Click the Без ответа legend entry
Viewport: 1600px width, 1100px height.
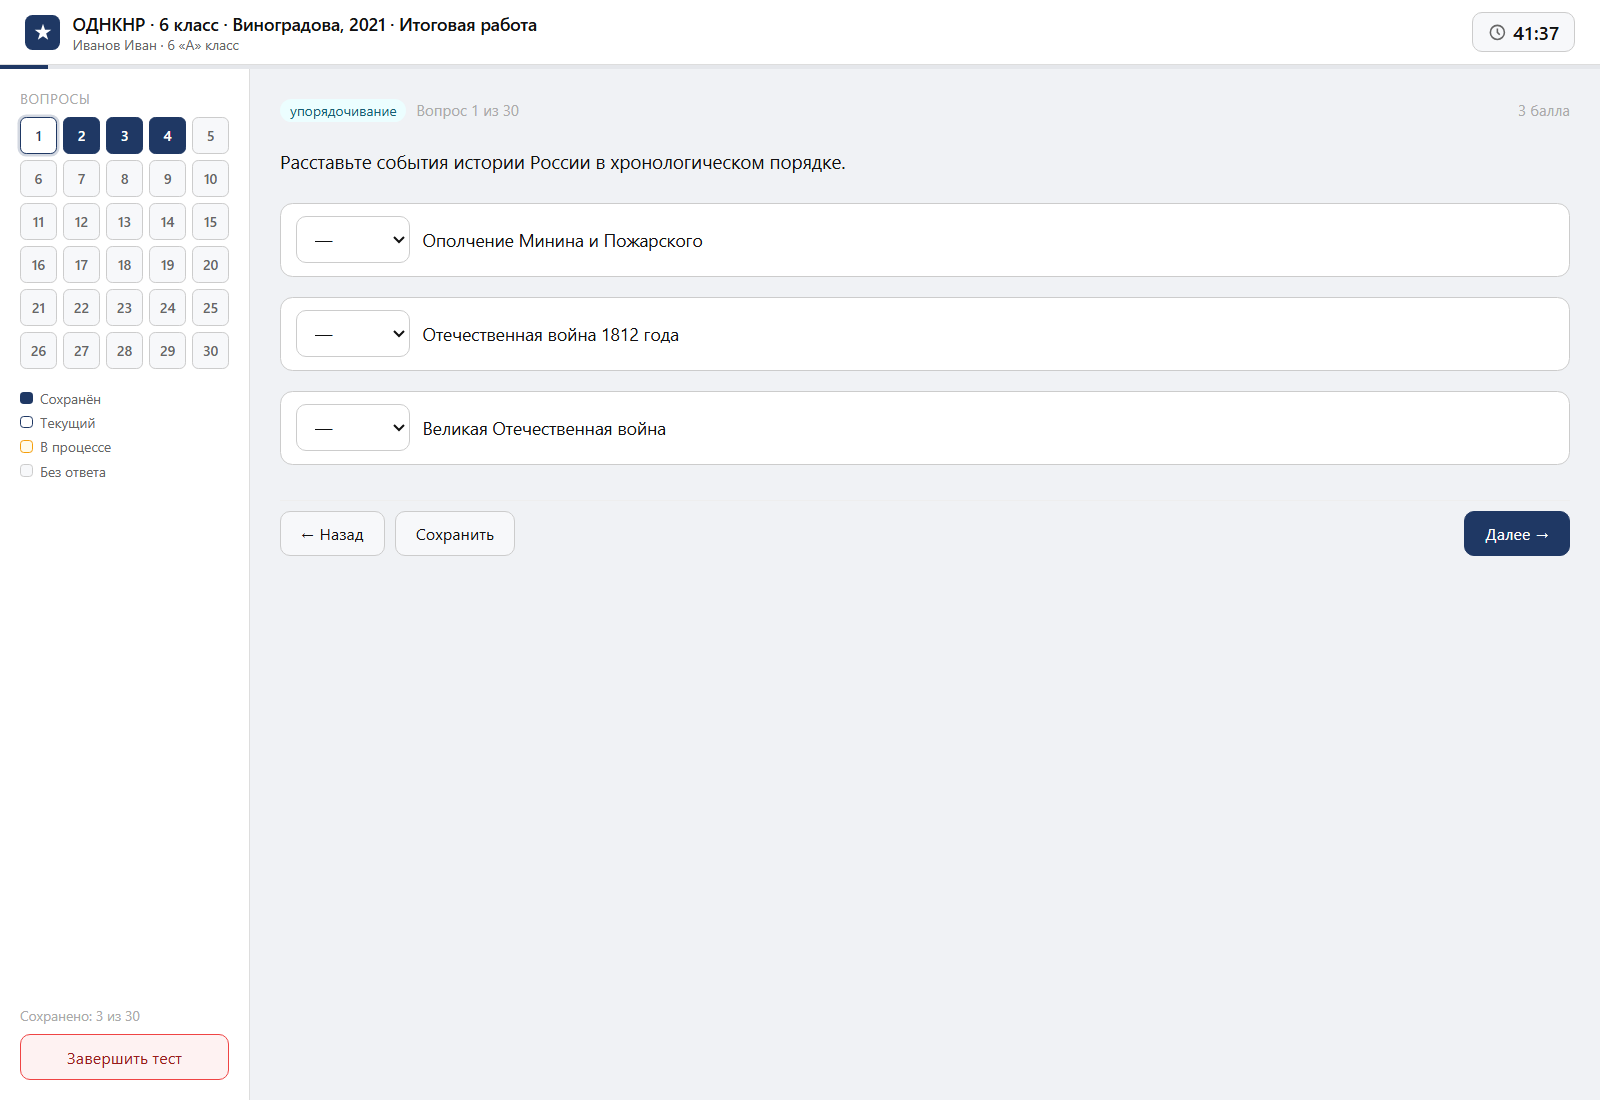click(x=63, y=472)
